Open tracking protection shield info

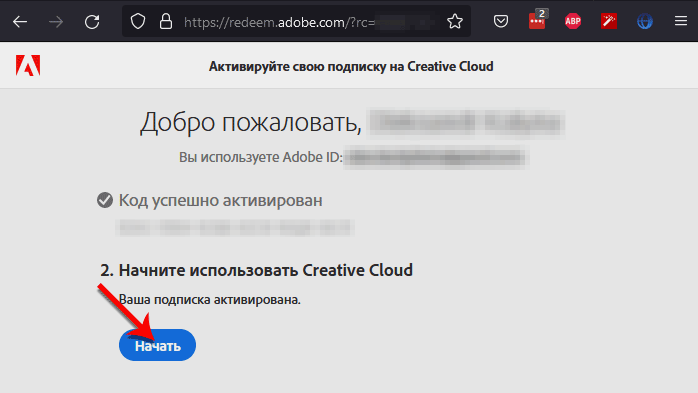(x=138, y=21)
